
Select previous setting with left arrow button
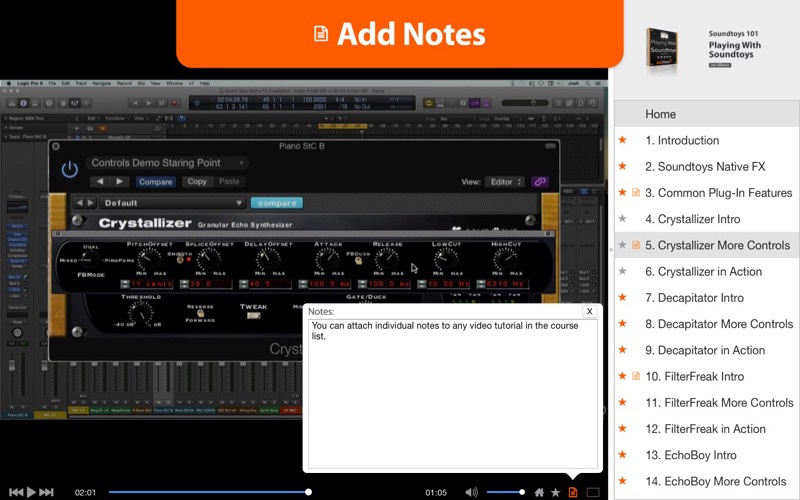coord(100,182)
